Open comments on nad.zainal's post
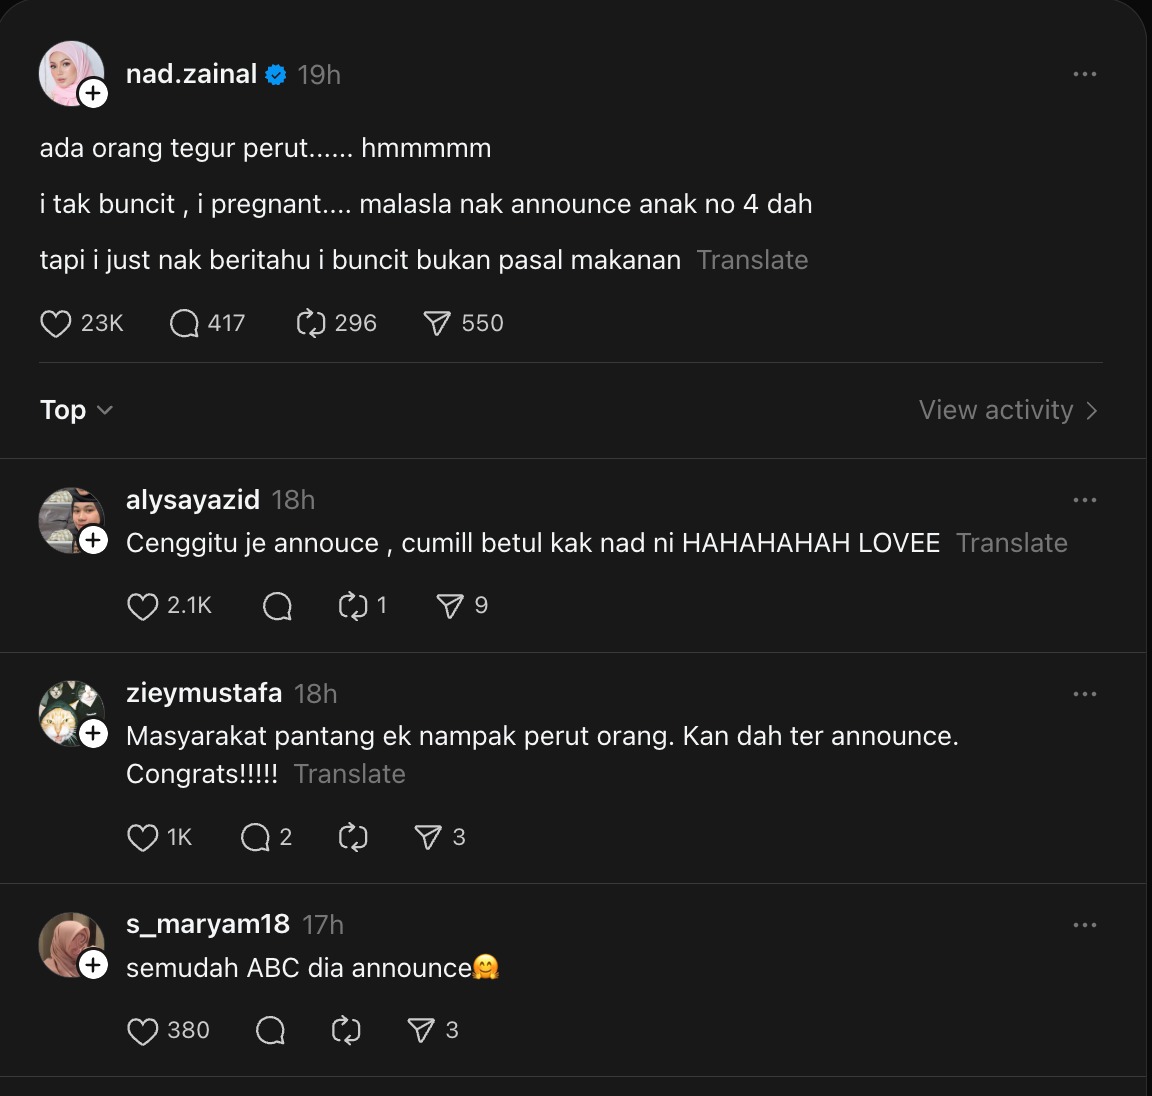Screen dimensions: 1152x1096 (x=184, y=323)
